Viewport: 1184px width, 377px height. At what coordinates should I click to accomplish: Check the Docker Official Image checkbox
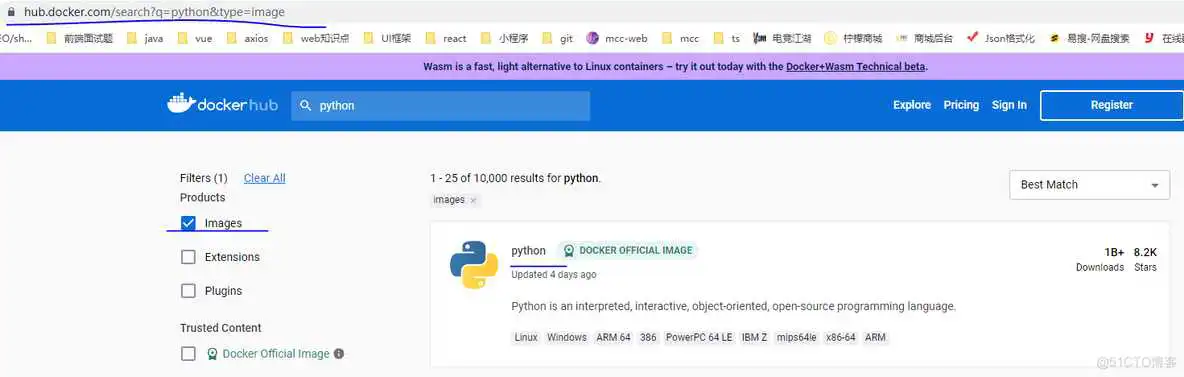(188, 354)
